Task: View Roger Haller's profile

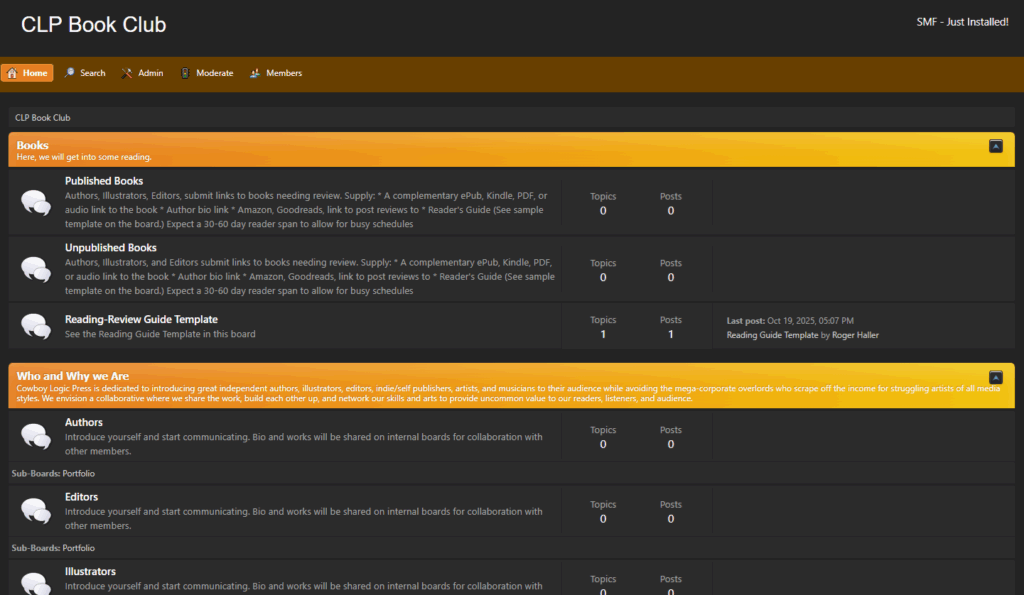Action: click(x=855, y=335)
